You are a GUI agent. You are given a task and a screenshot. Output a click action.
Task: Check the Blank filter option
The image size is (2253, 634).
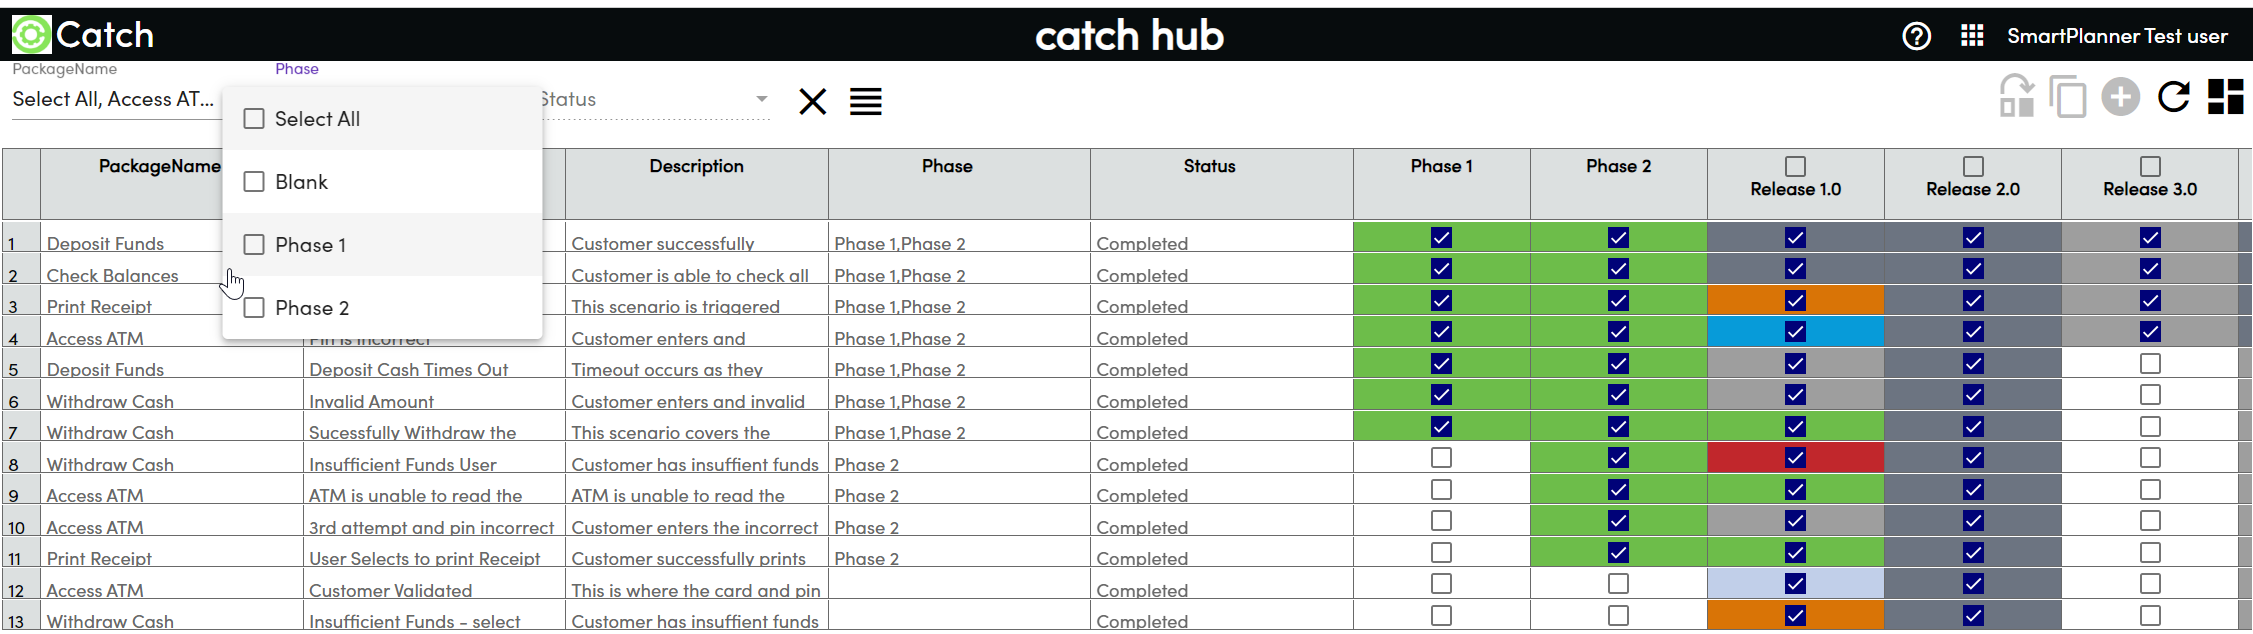[x=255, y=182]
